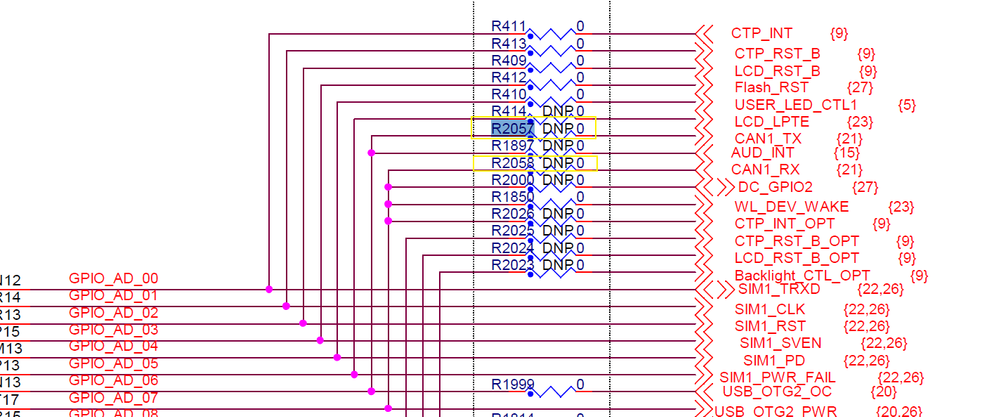Click the USB_OTG2_PWR net label

click(776, 411)
